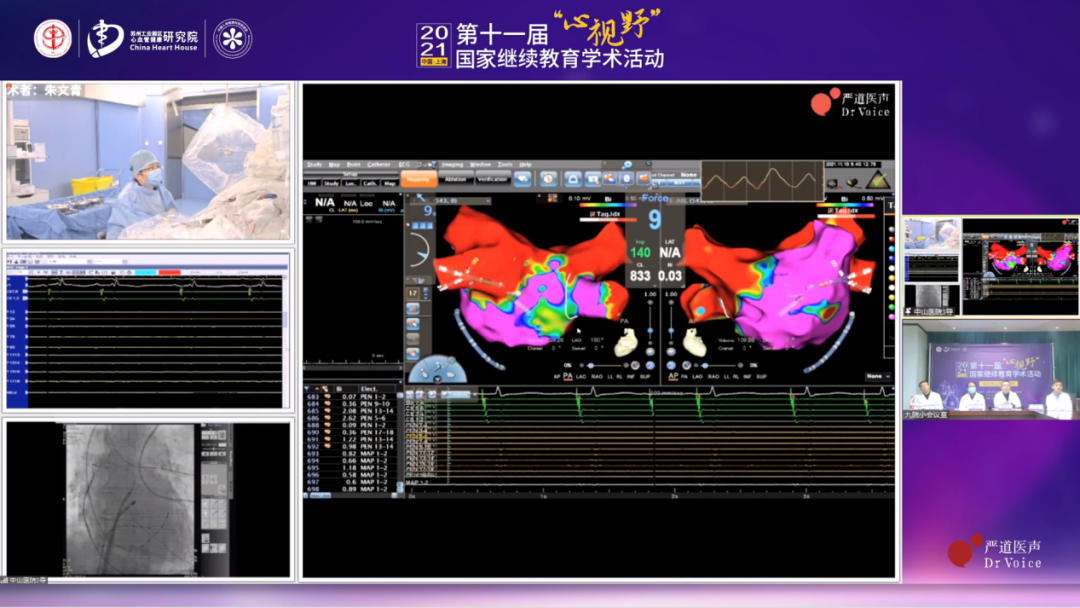Screen dimensions: 1080x608
Task: Select PA view under left map
Action: (x=568, y=376)
